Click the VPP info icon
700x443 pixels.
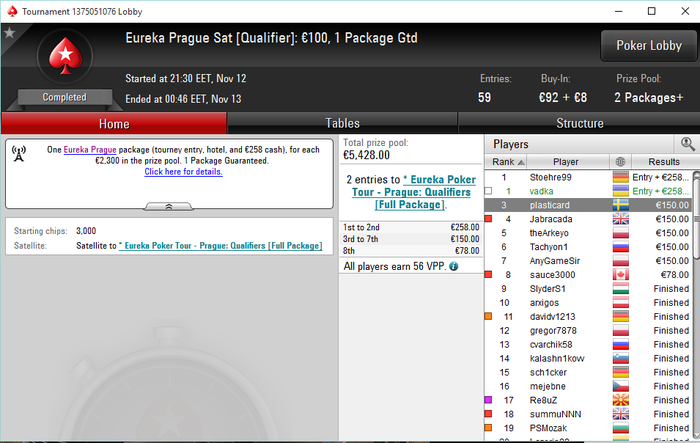[x=454, y=267]
